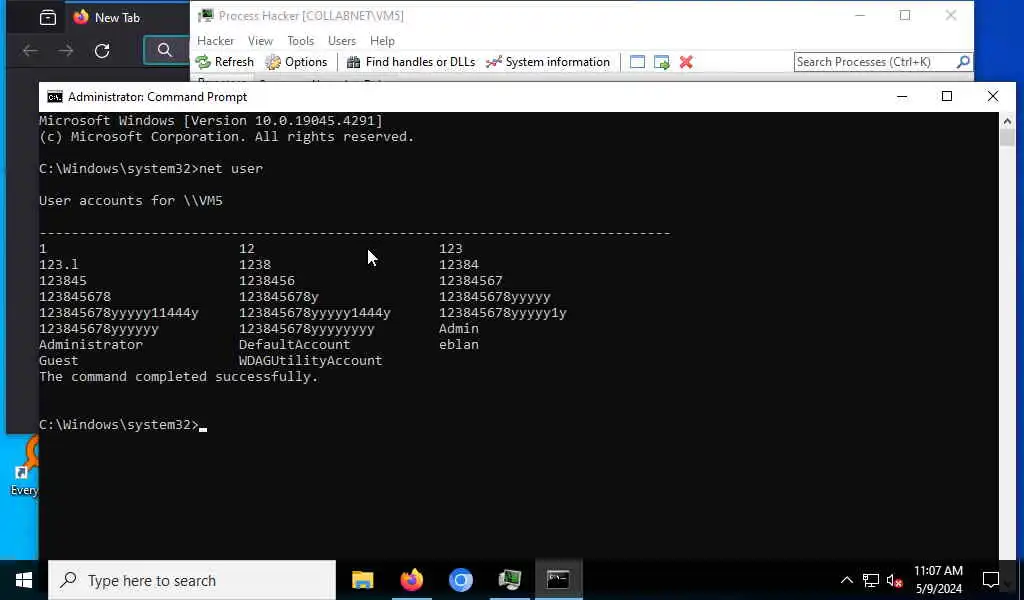Switch to Process Hacker taskbar icon
Image resolution: width=1024 pixels, height=600 pixels.
509,580
